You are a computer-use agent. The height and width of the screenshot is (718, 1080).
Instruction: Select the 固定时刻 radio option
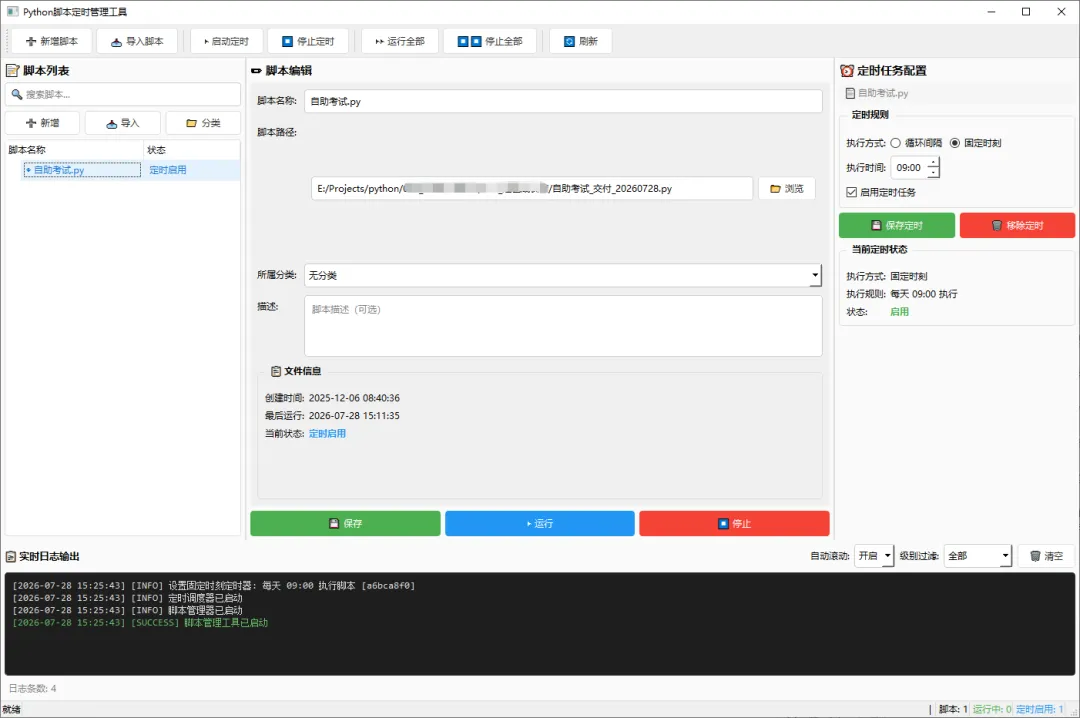click(x=975, y=143)
